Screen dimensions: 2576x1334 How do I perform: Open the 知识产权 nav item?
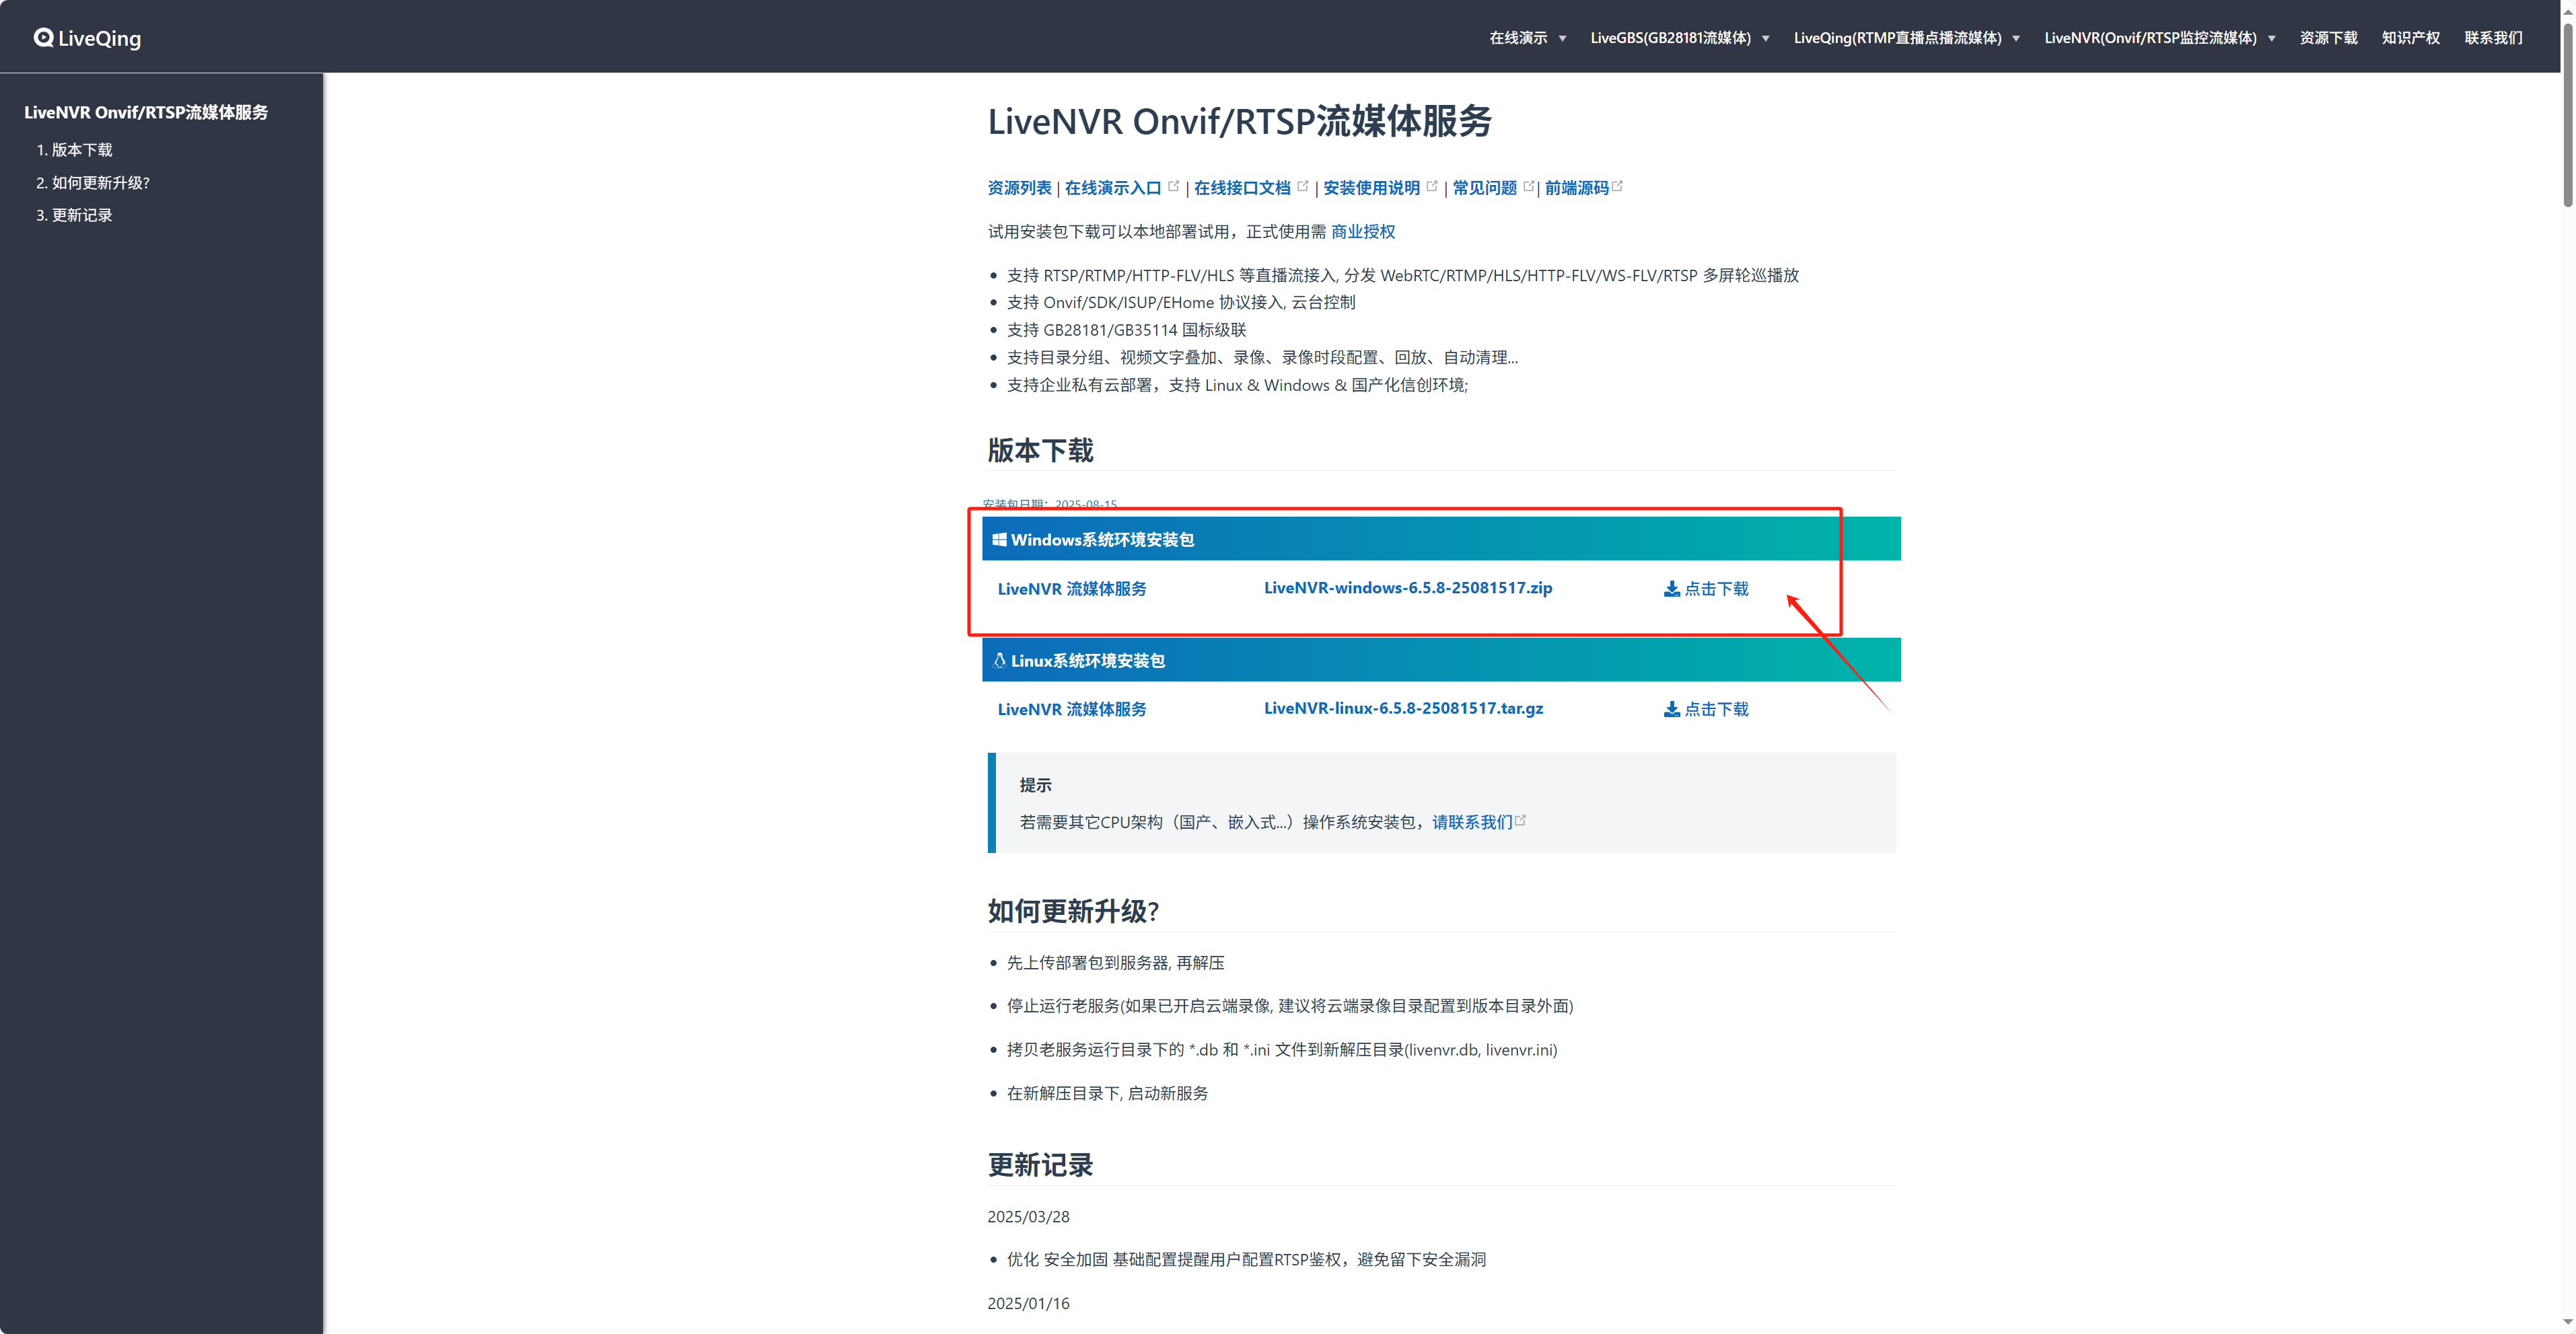(2410, 38)
